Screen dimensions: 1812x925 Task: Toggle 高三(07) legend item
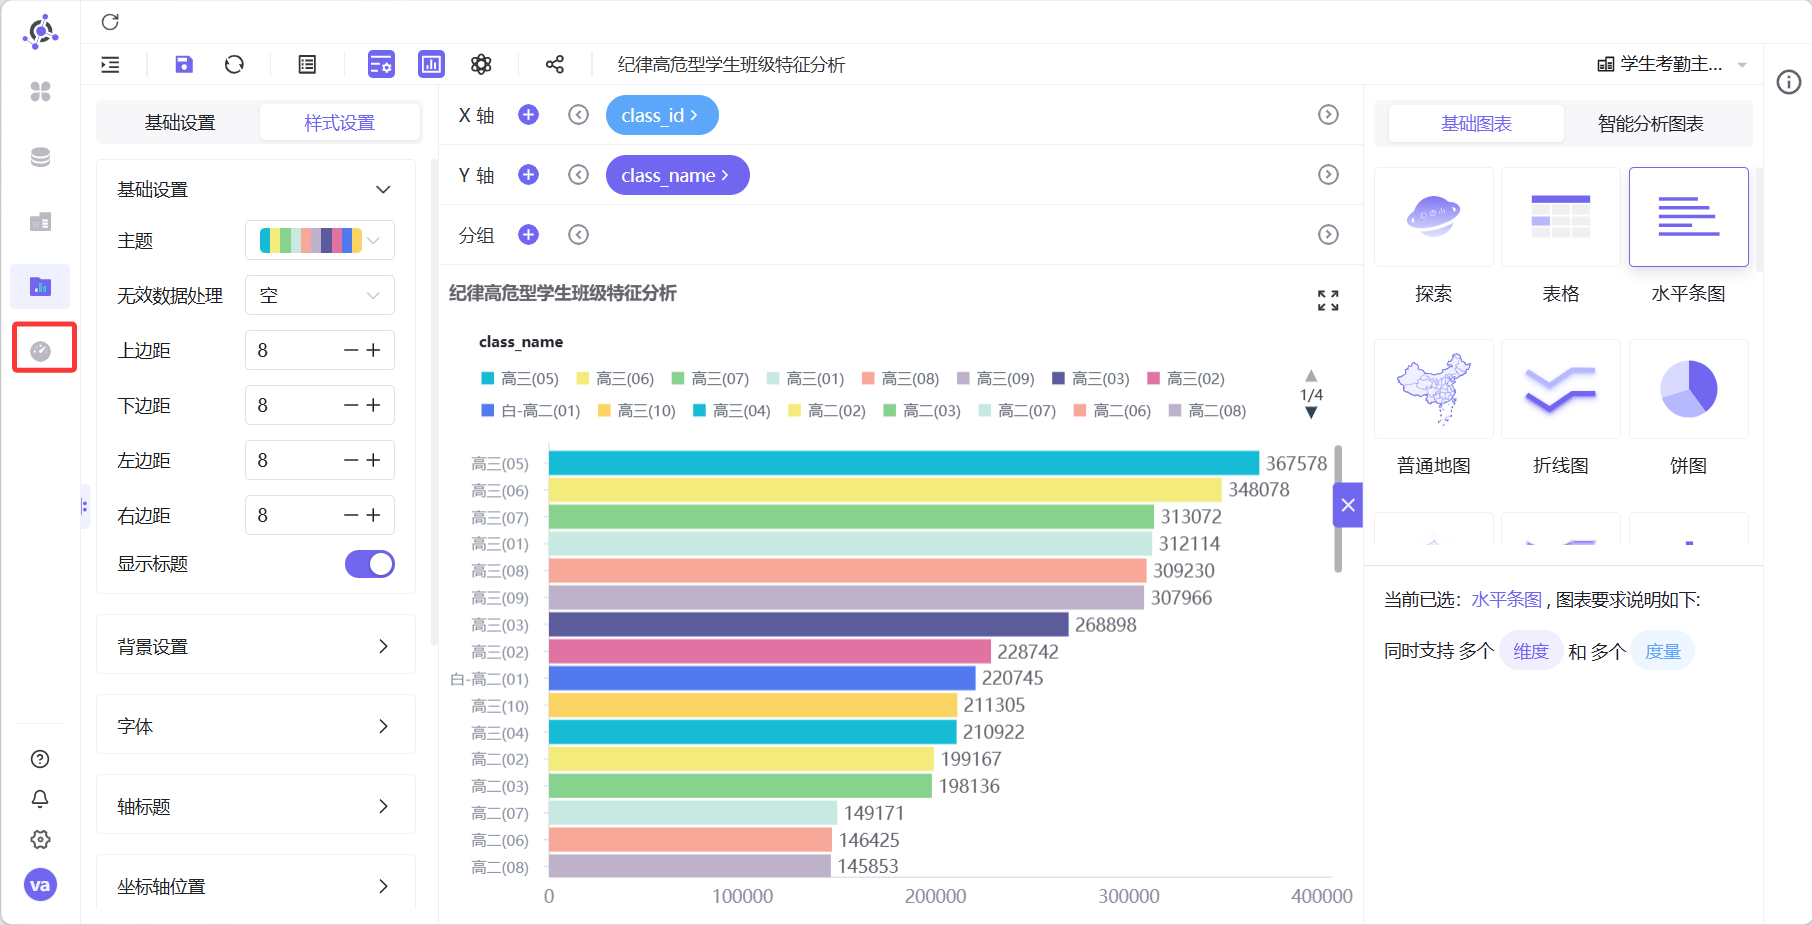click(x=710, y=379)
